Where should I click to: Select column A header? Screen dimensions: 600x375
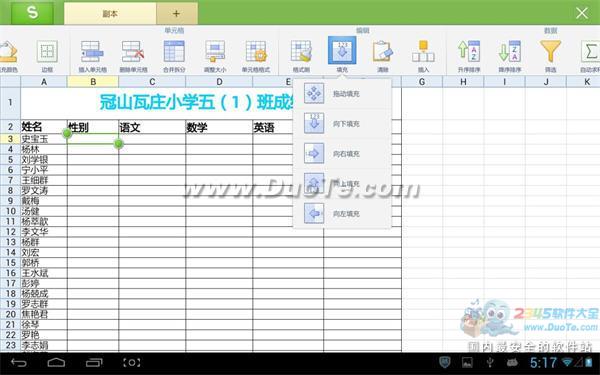(44, 82)
